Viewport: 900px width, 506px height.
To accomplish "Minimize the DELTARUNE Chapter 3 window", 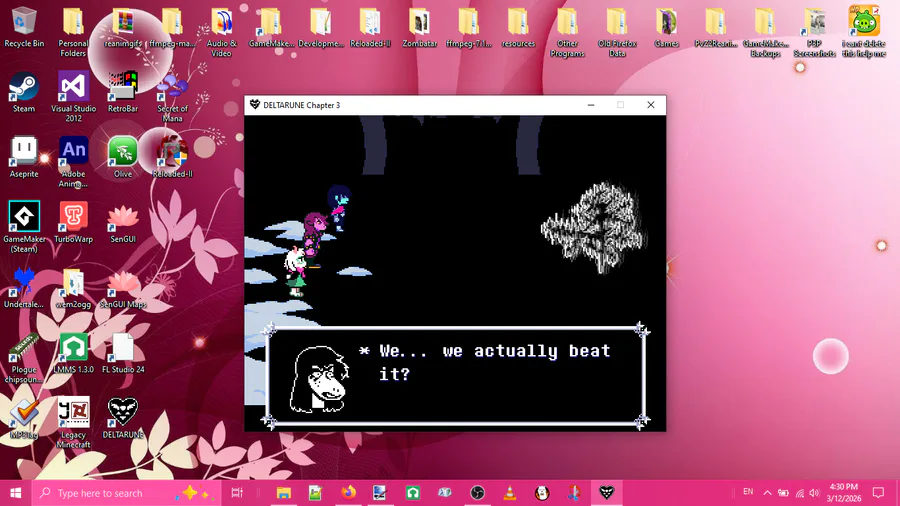I will click(x=591, y=105).
